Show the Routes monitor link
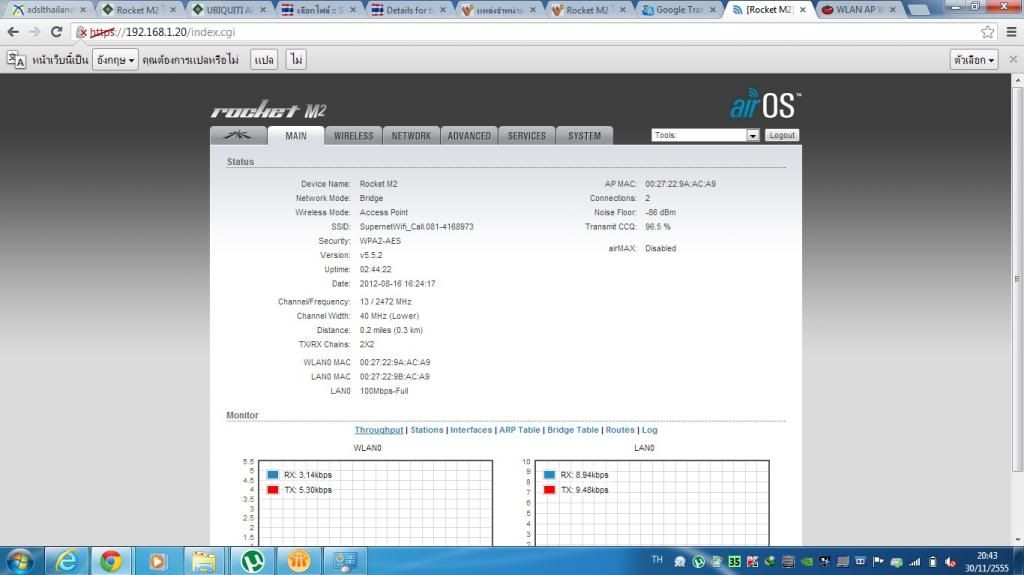 tap(620, 430)
